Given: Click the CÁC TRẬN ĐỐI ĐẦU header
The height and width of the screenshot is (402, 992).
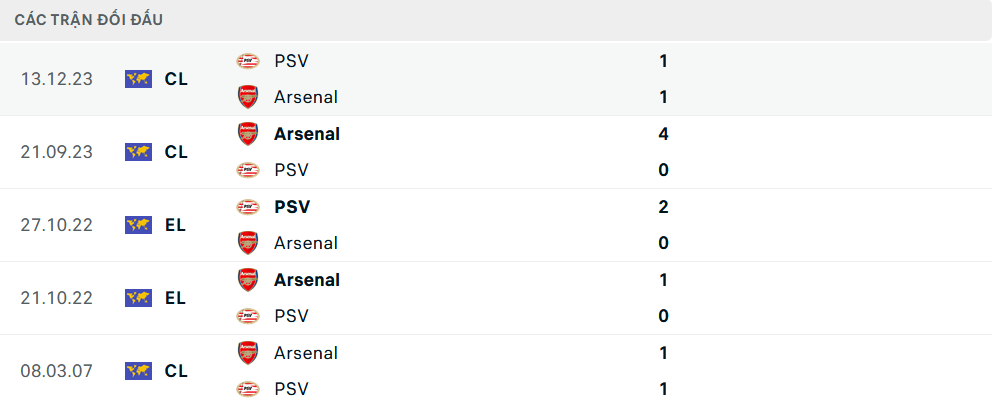Looking at the screenshot, I should (x=89, y=20).
